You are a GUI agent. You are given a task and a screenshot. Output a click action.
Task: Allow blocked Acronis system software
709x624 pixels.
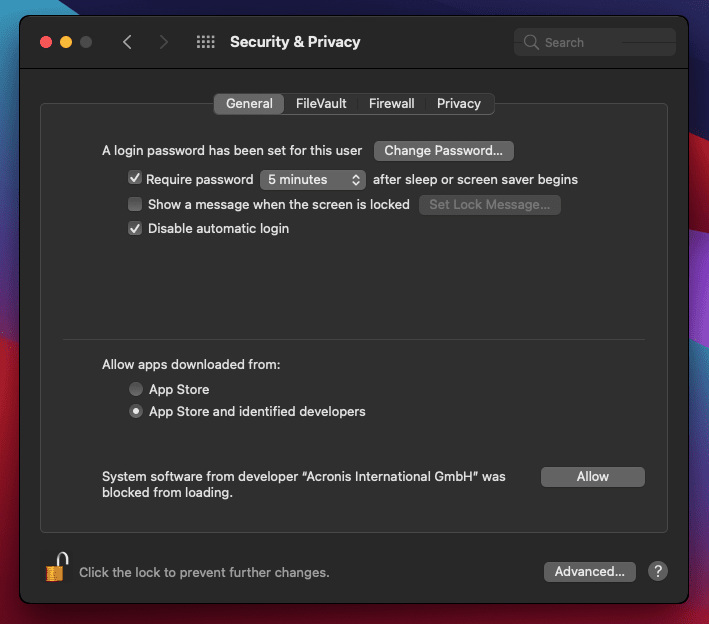coord(592,477)
